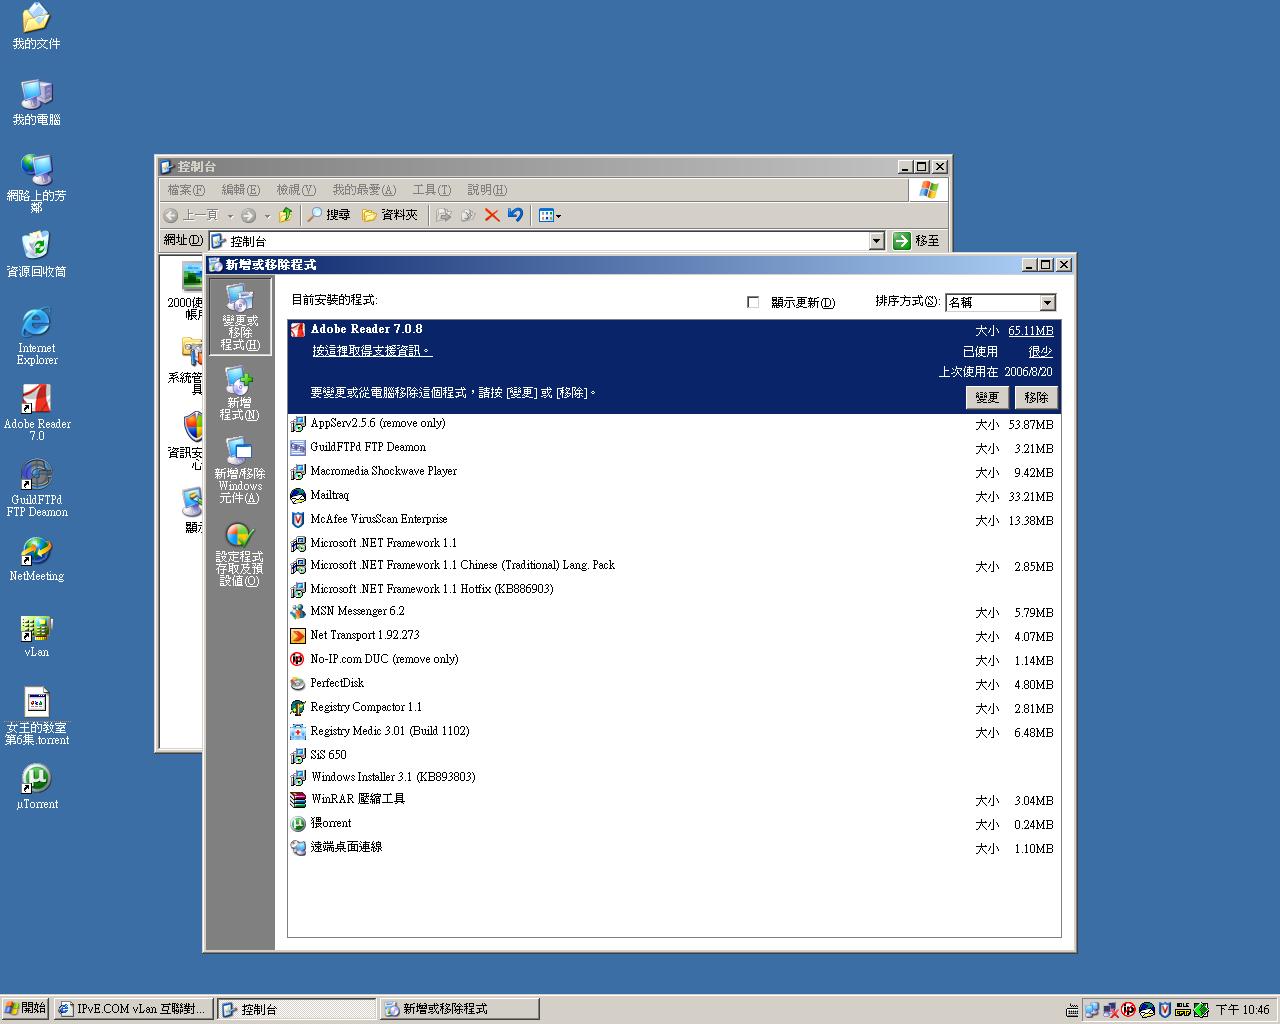1280x1024 pixels.
Task: Open the 檢視 menu in 控制台
Action: point(296,190)
